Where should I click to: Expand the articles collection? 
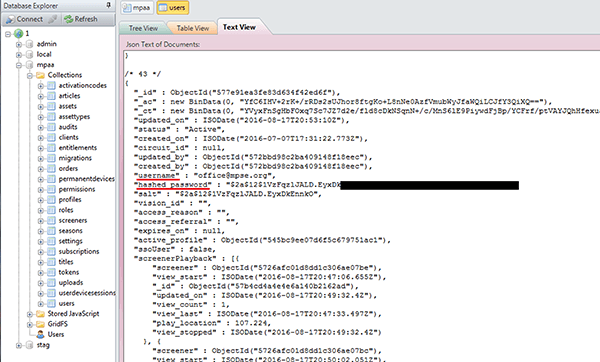coord(40,96)
